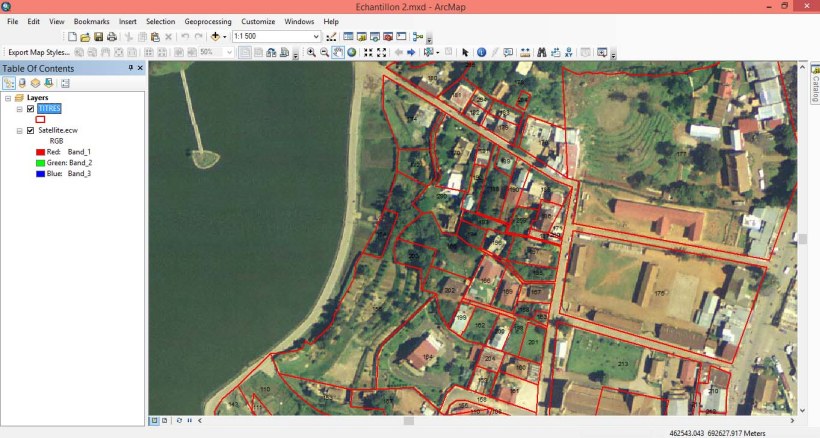The image size is (820, 438).
Task: Select the Measure ruler tool
Action: 525,52
